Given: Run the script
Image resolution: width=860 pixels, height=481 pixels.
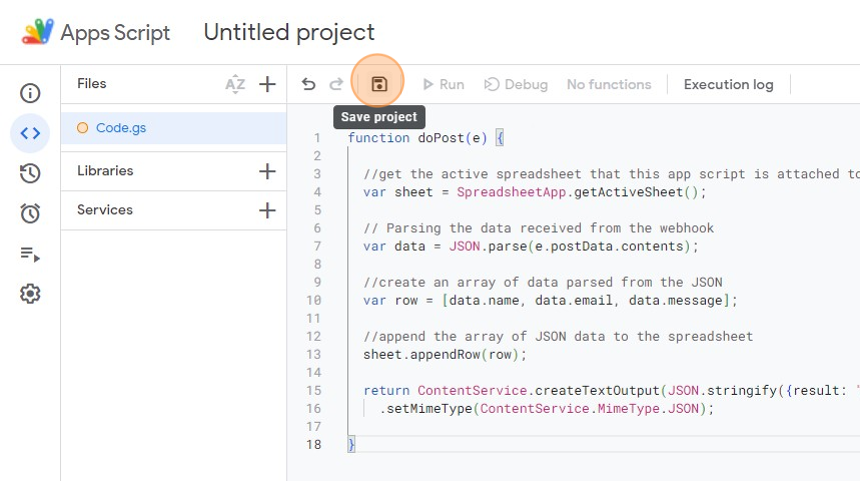Looking at the screenshot, I should 443,85.
